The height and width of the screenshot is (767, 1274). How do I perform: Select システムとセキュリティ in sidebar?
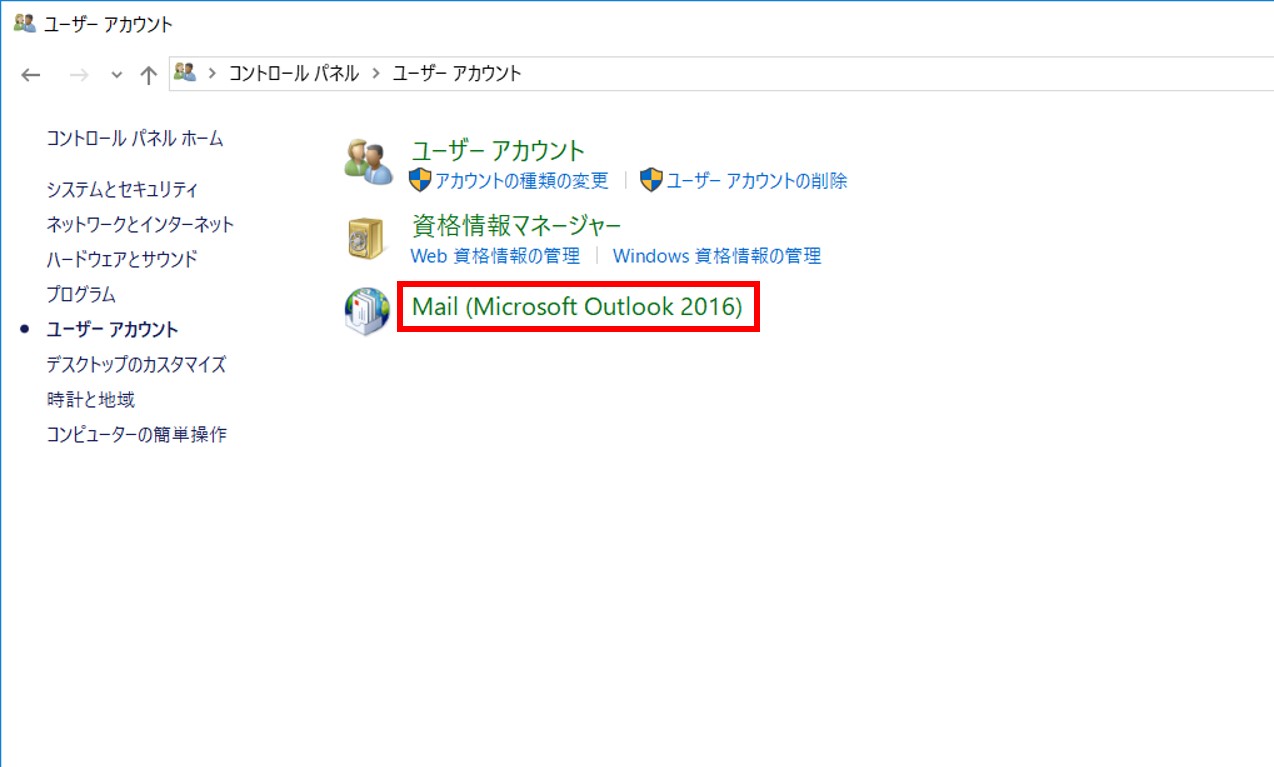(122, 190)
